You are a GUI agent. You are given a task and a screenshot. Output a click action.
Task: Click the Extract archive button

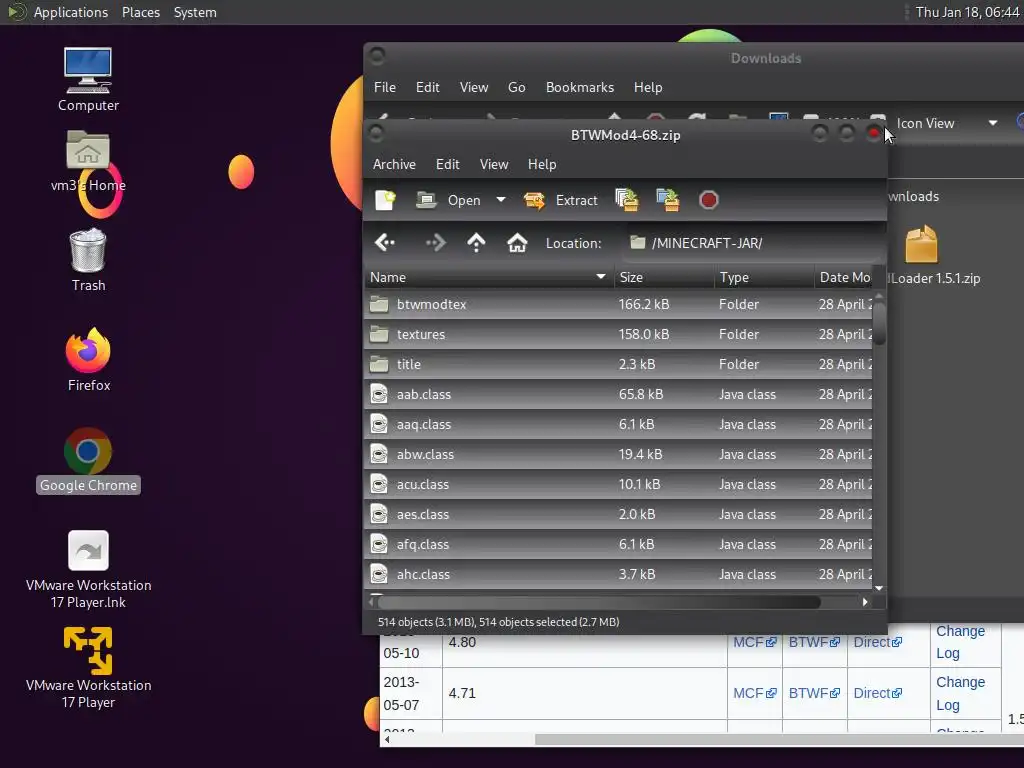coord(561,200)
